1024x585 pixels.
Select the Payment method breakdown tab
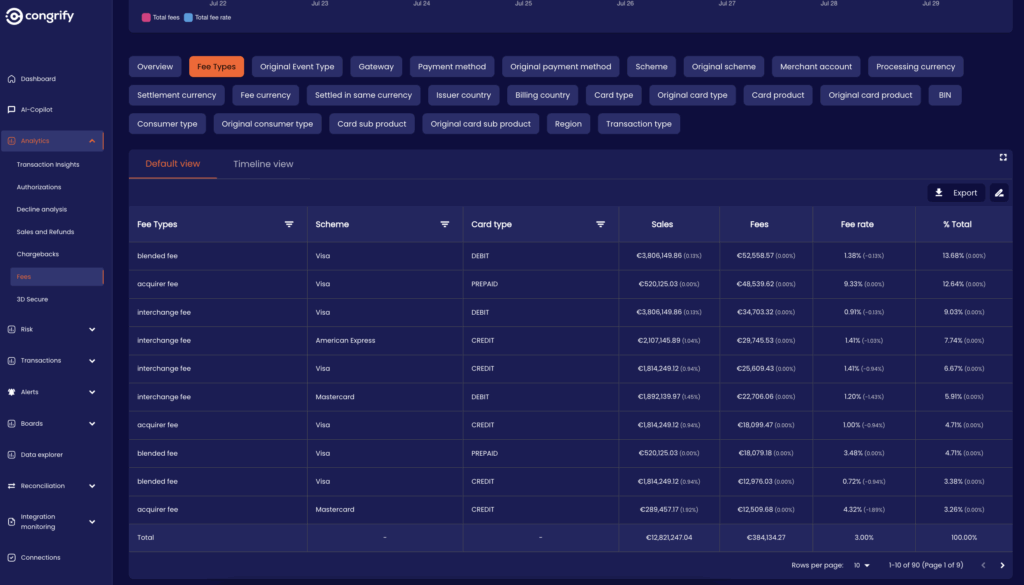pyautogui.click(x=452, y=67)
